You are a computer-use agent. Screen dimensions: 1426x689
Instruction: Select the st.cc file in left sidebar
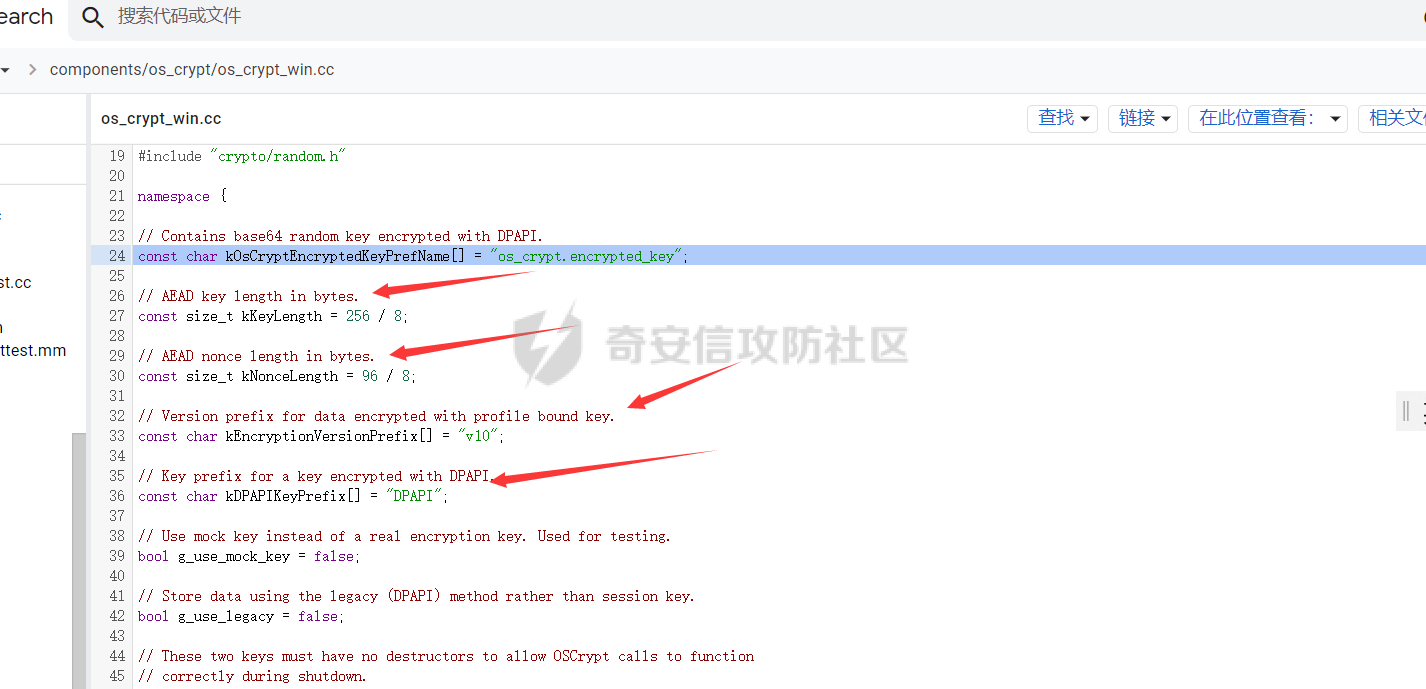pos(16,283)
